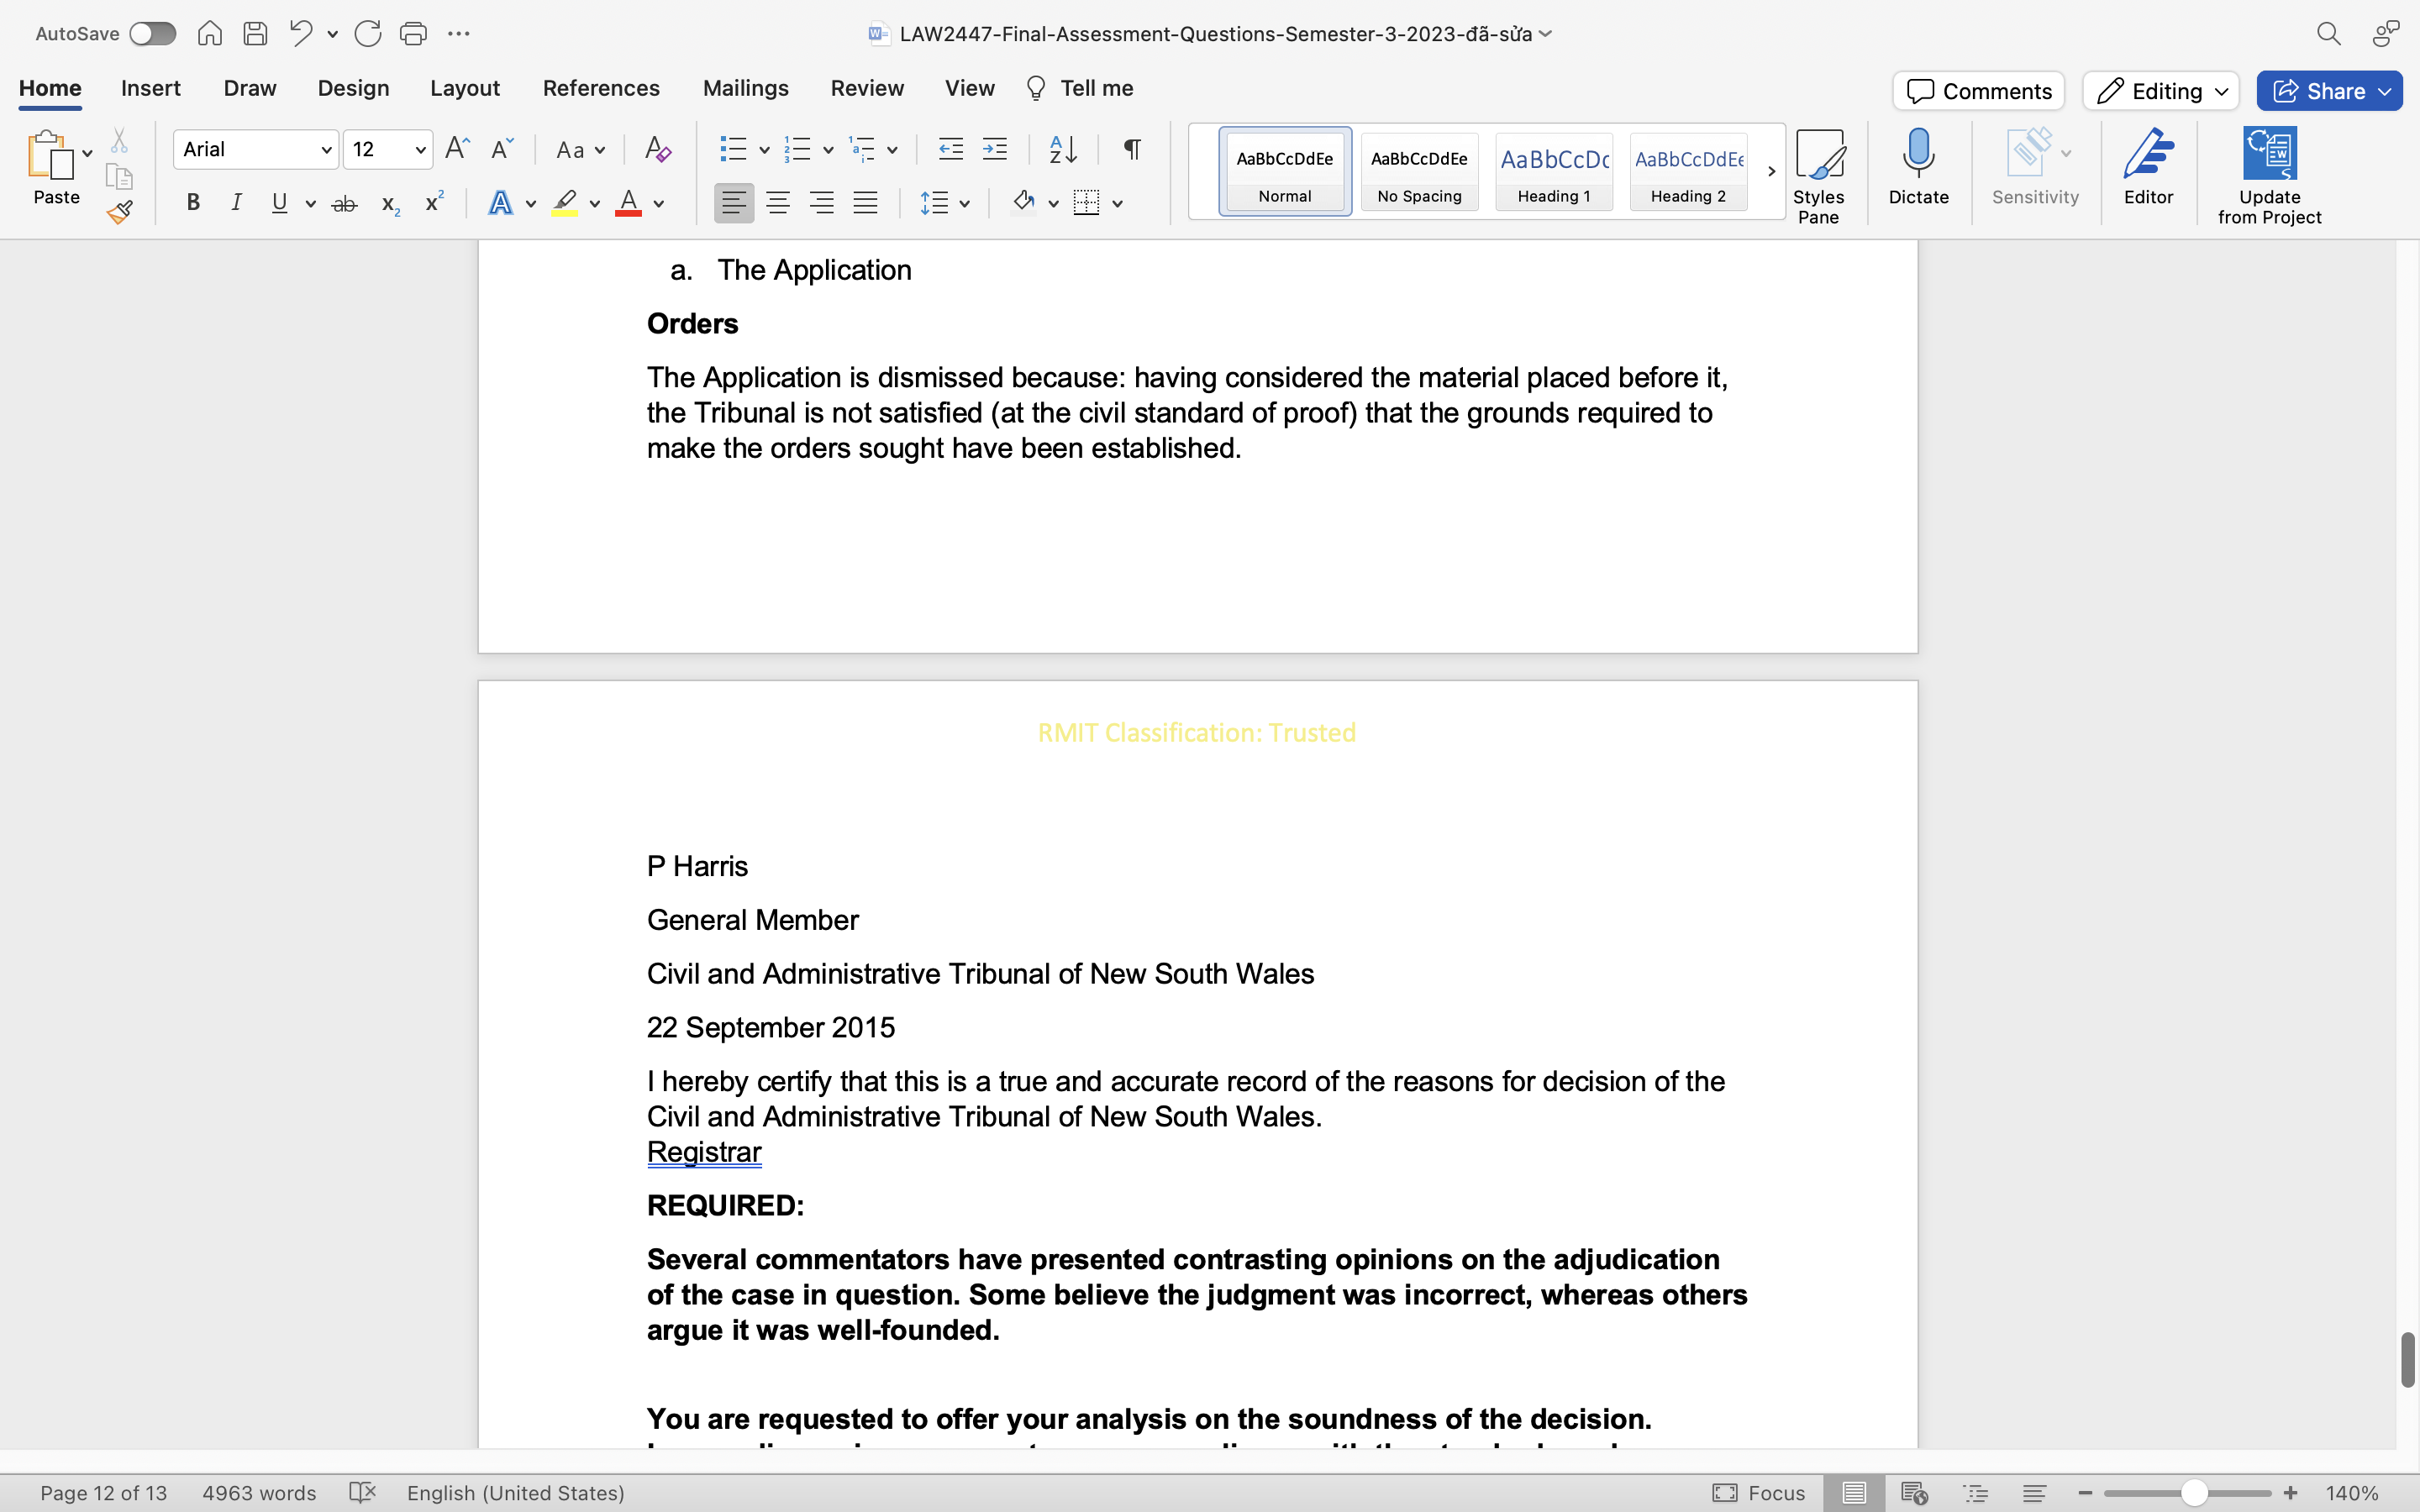Click the Sort A to Z icon

1063,150
